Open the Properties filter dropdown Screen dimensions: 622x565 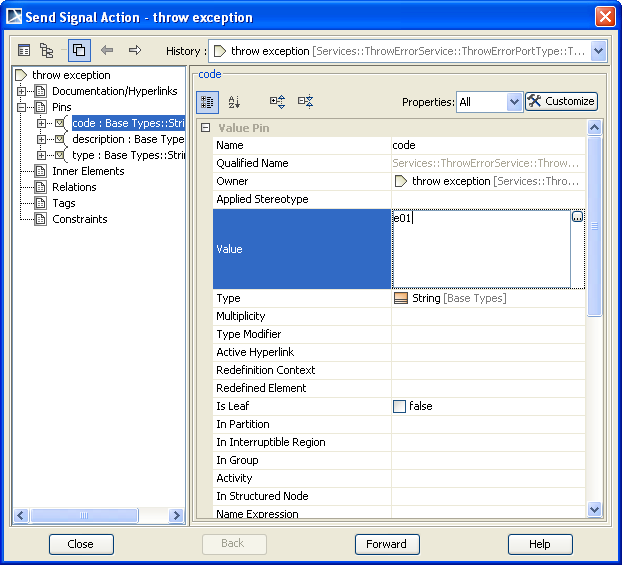point(514,101)
